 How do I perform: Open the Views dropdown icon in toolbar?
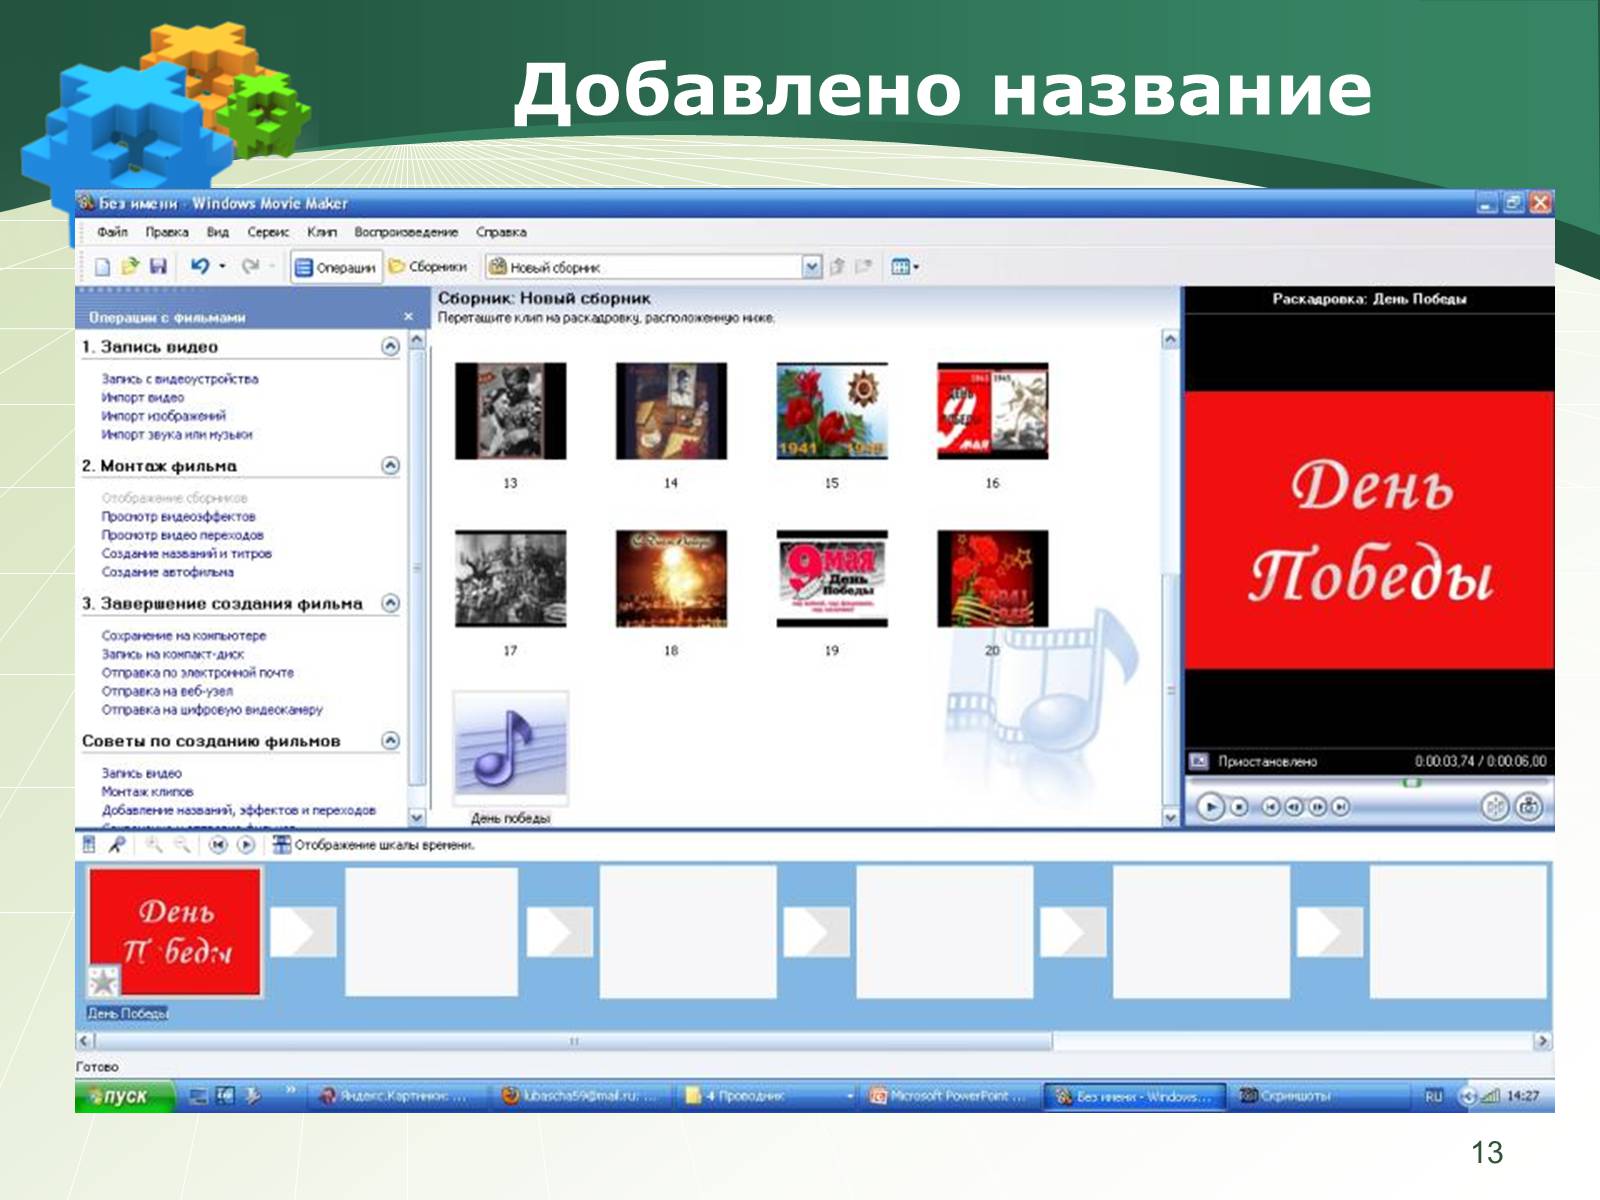[x=904, y=267]
